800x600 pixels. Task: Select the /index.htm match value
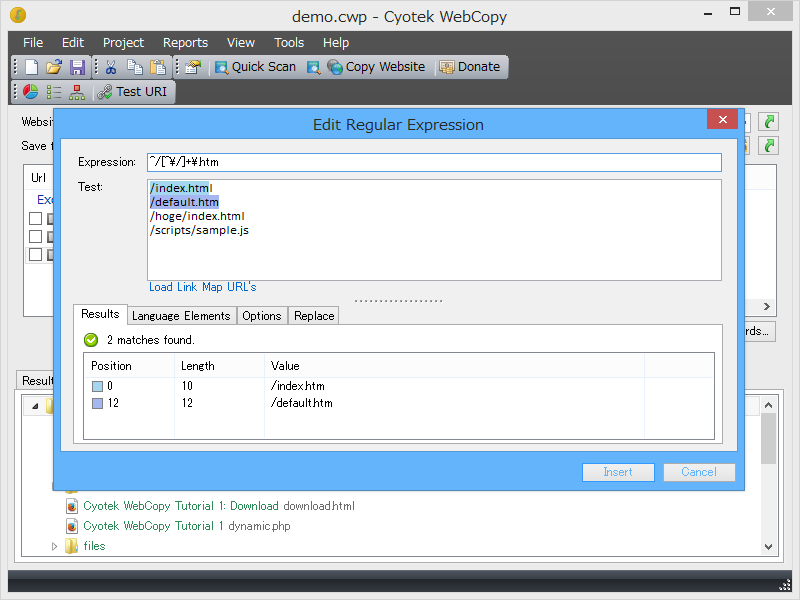pos(297,386)
